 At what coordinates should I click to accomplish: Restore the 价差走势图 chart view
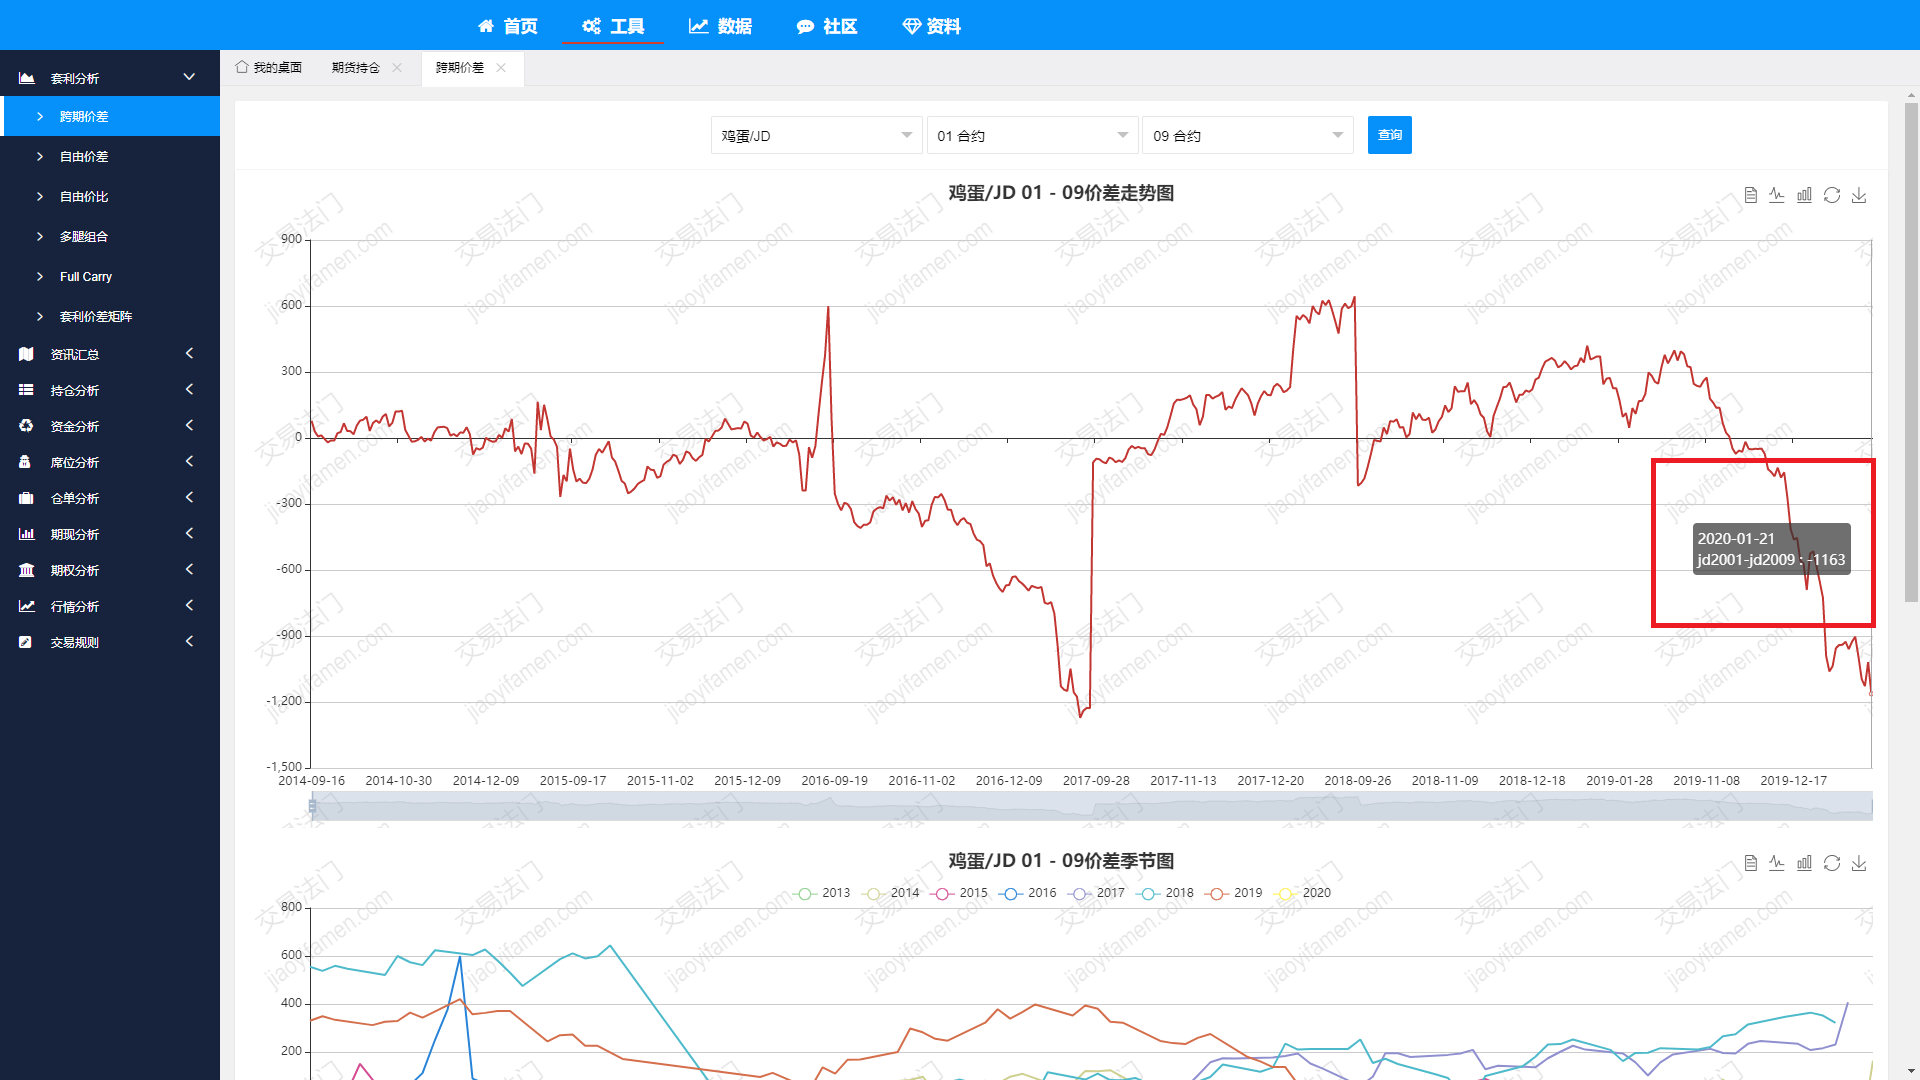click(1831, 195)
